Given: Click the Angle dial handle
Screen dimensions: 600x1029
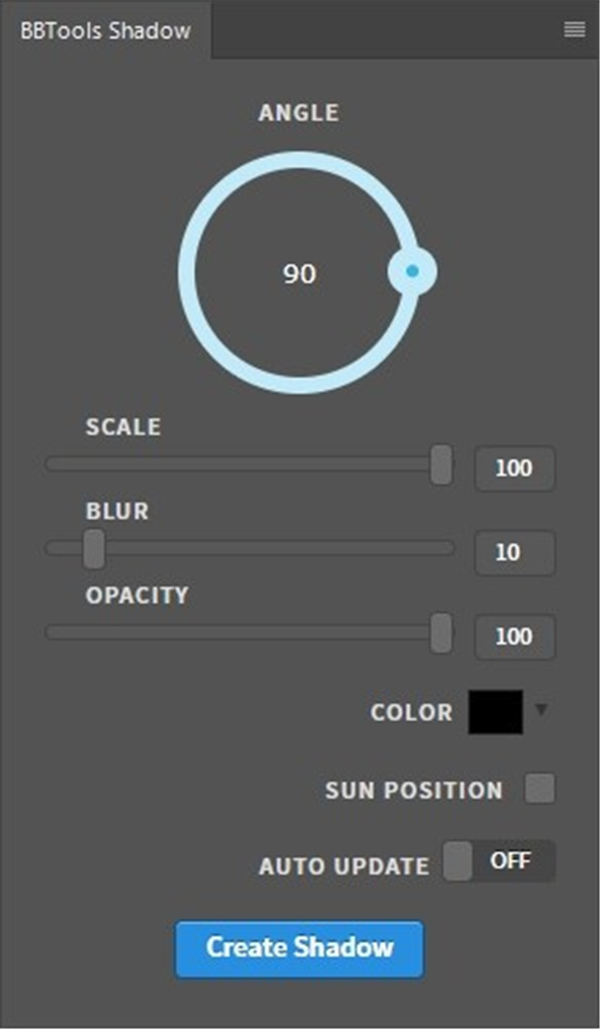Looking at the screenshot, I should tap(414, 270).
